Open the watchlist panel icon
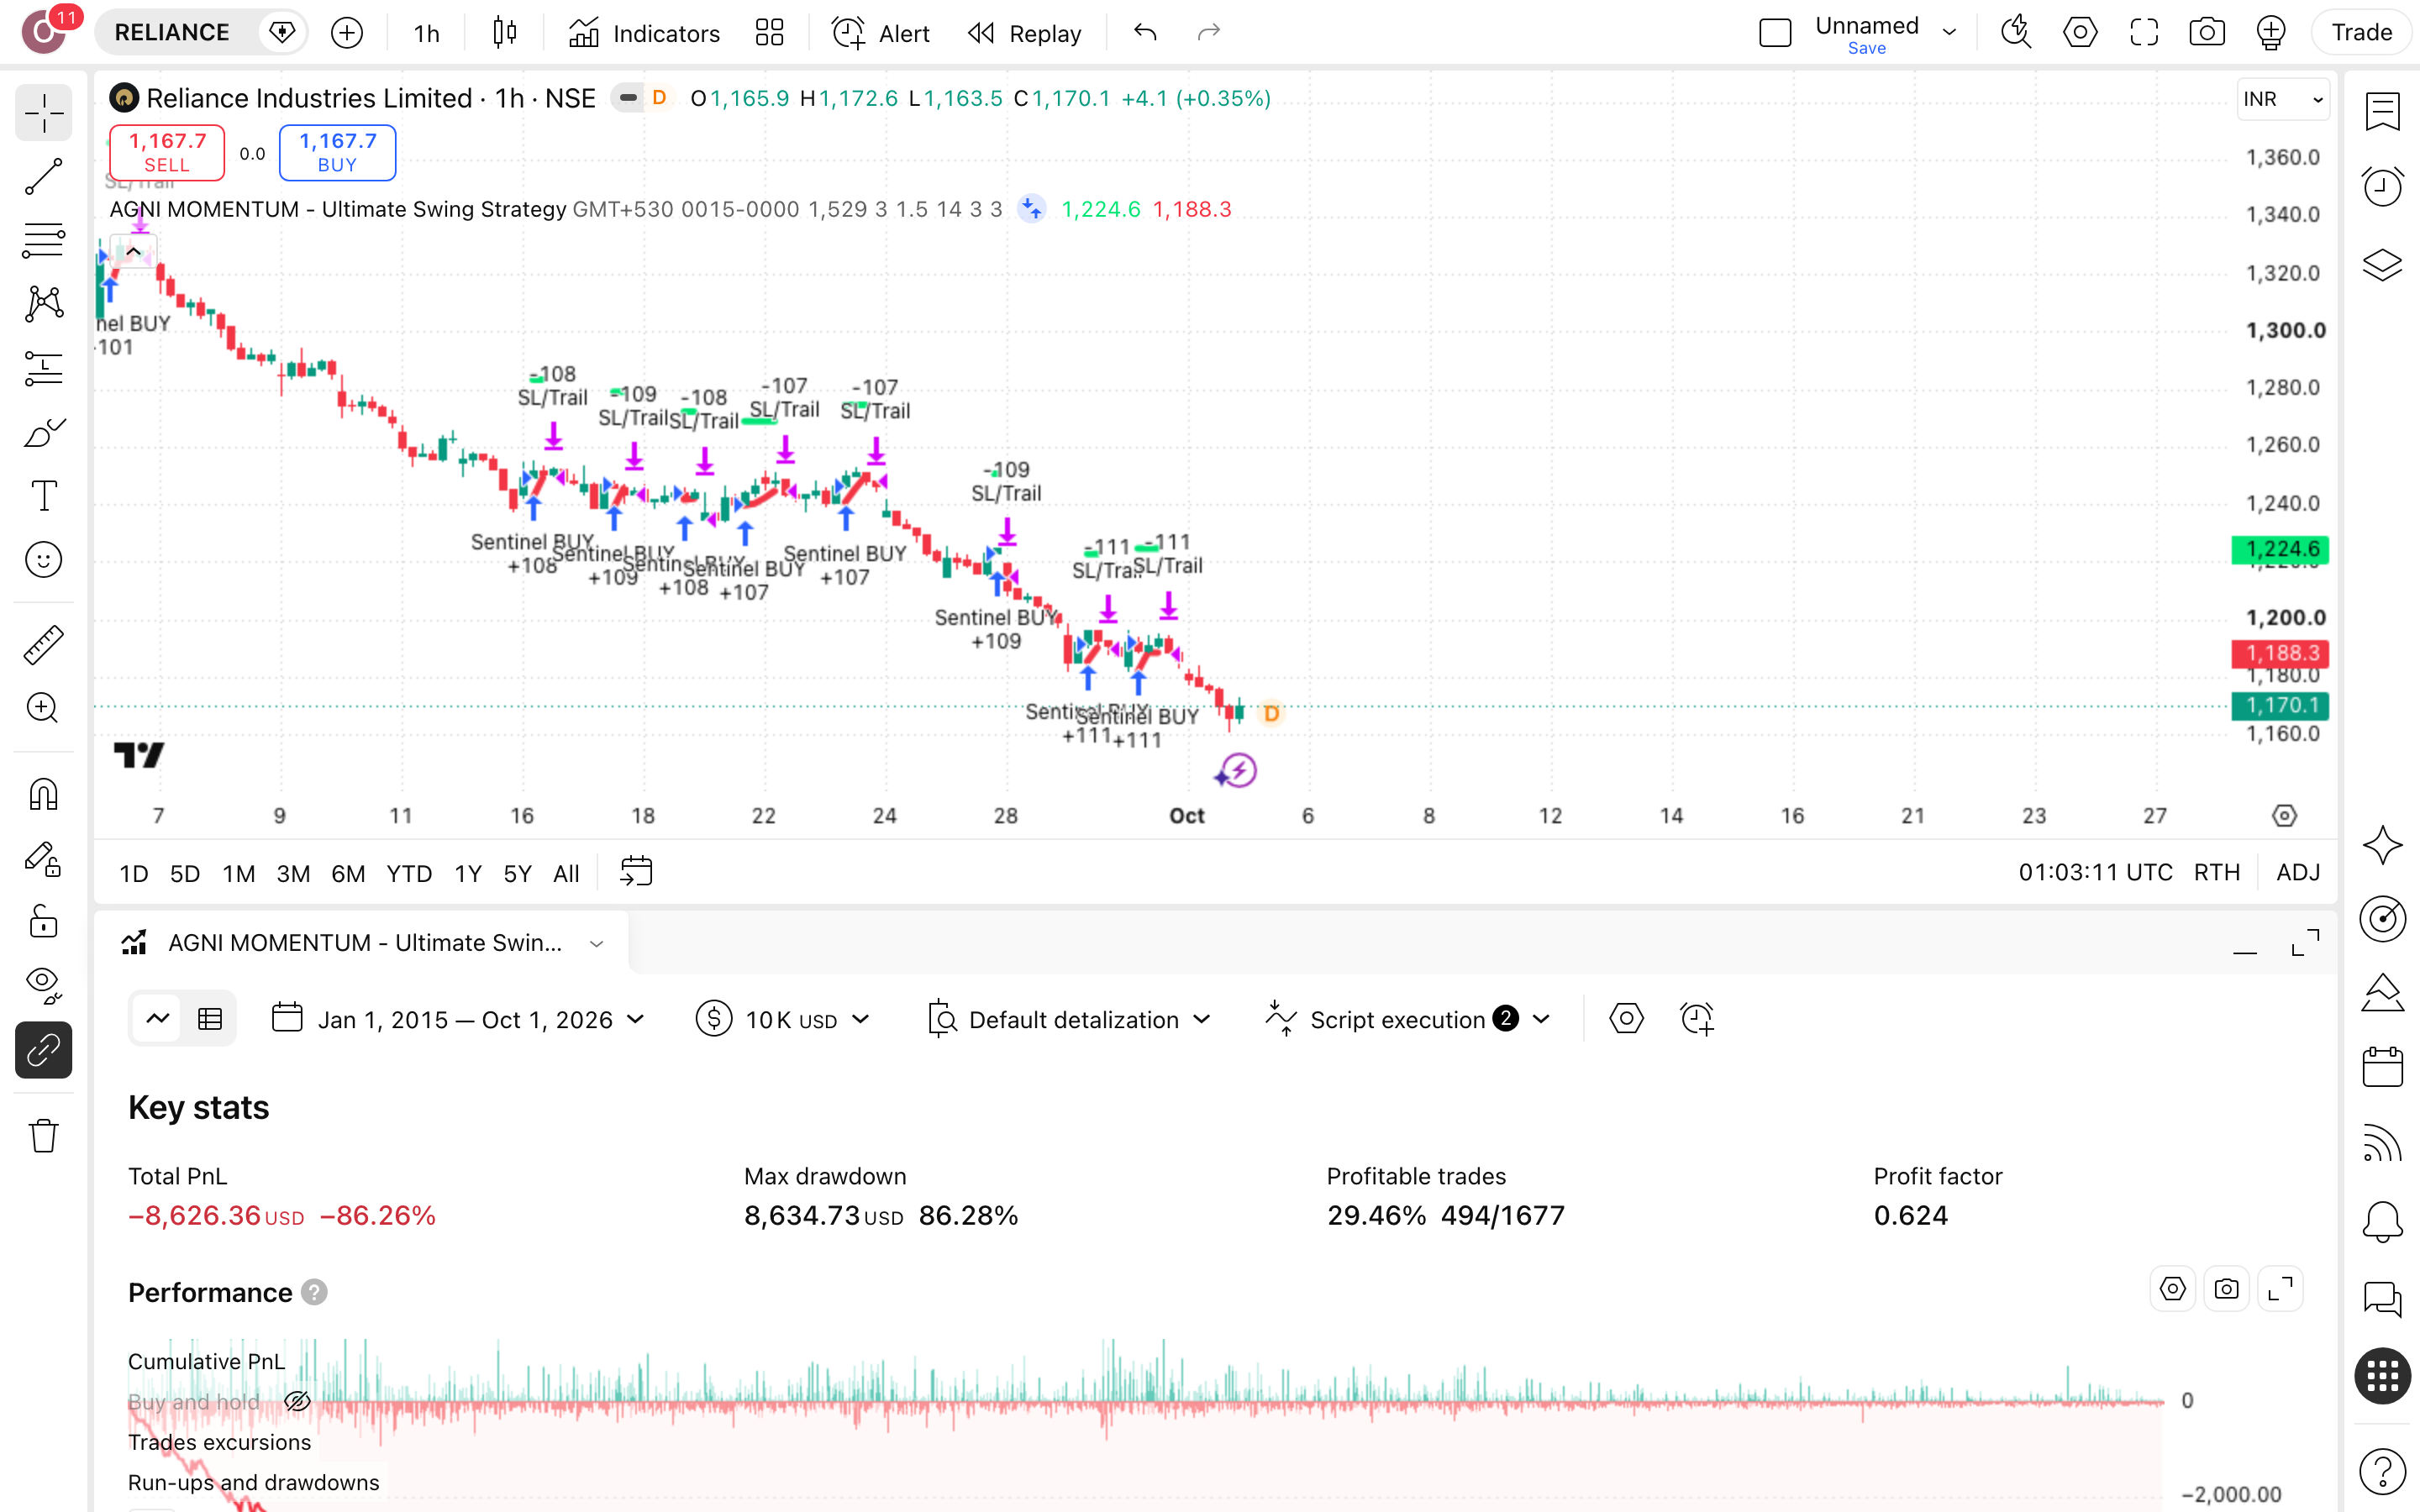Viewport: 2420px width, 1512px height. coord(2382,111)
